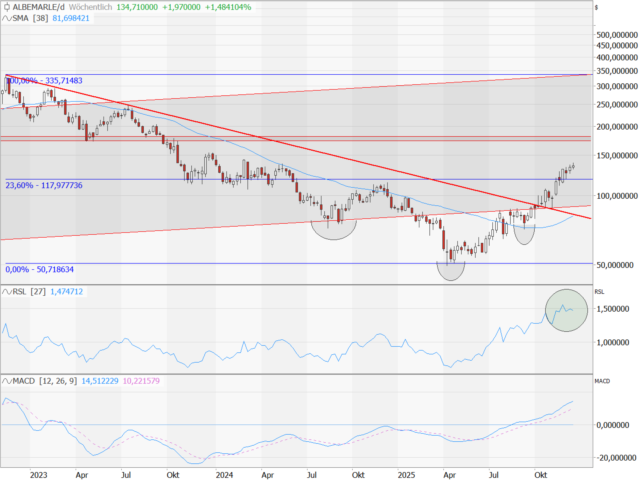640x480 pixels.
Task: Click the Wöchentlich interval label
Action: tap(91, 7)
